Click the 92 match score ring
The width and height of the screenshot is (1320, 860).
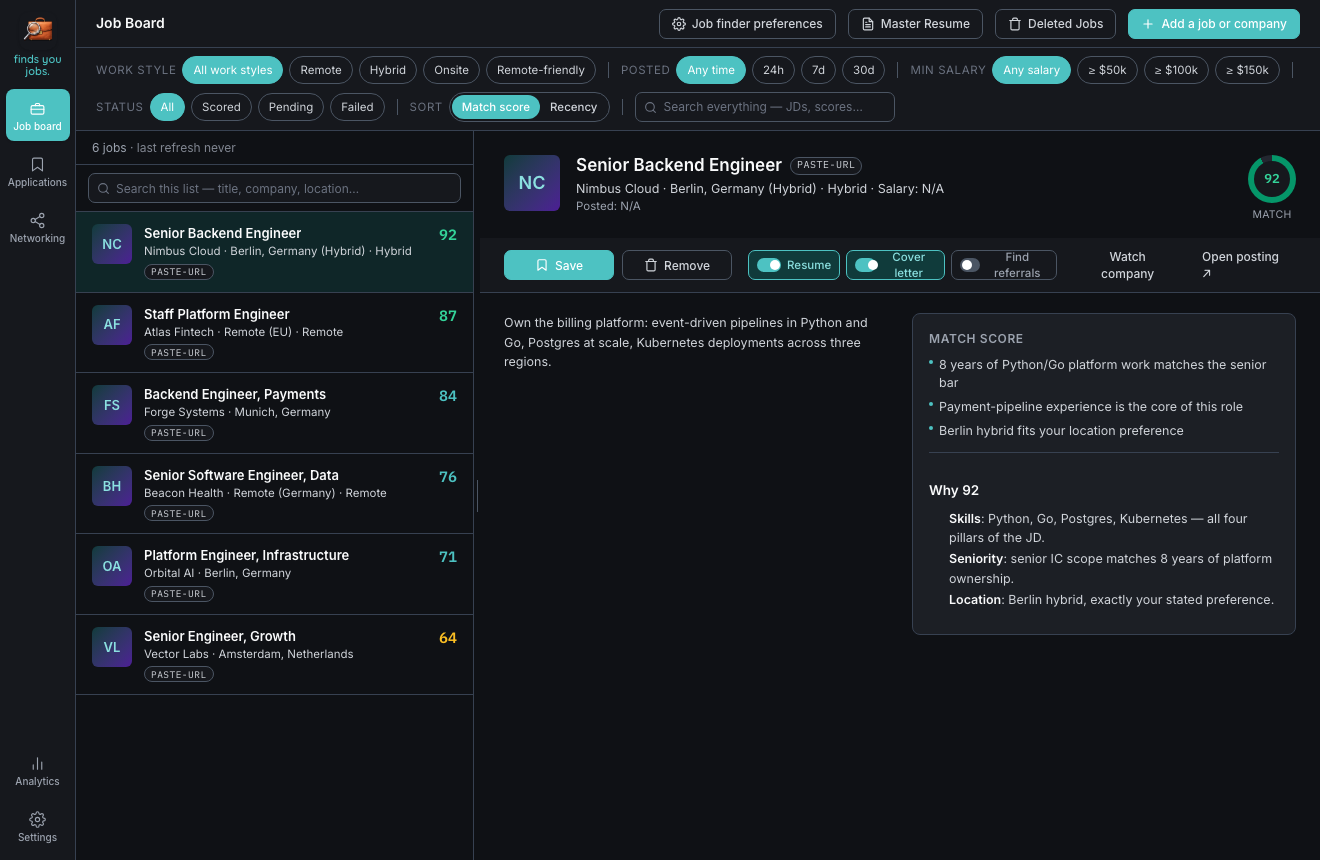(1272, 179)
